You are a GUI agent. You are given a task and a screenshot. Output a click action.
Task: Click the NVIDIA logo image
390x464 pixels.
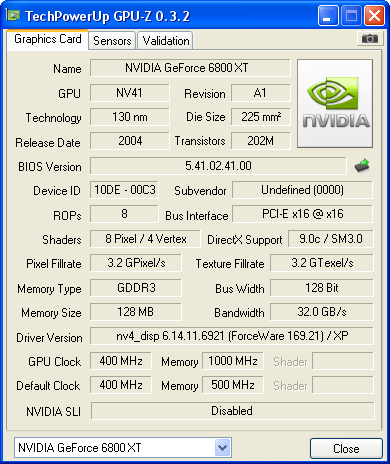pos(335,104)
